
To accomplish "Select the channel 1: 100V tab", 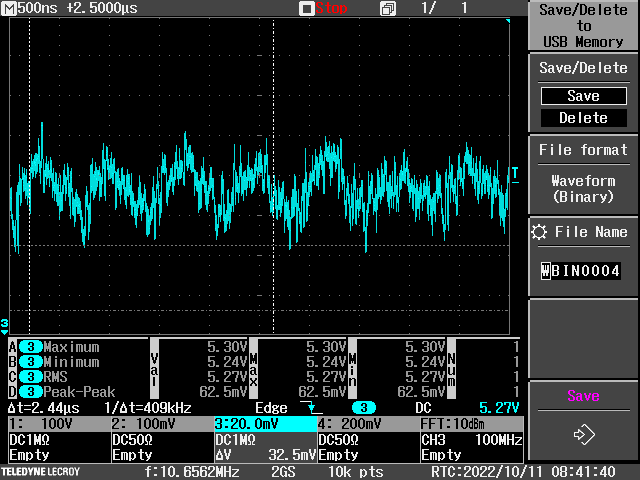I will 55,424.
